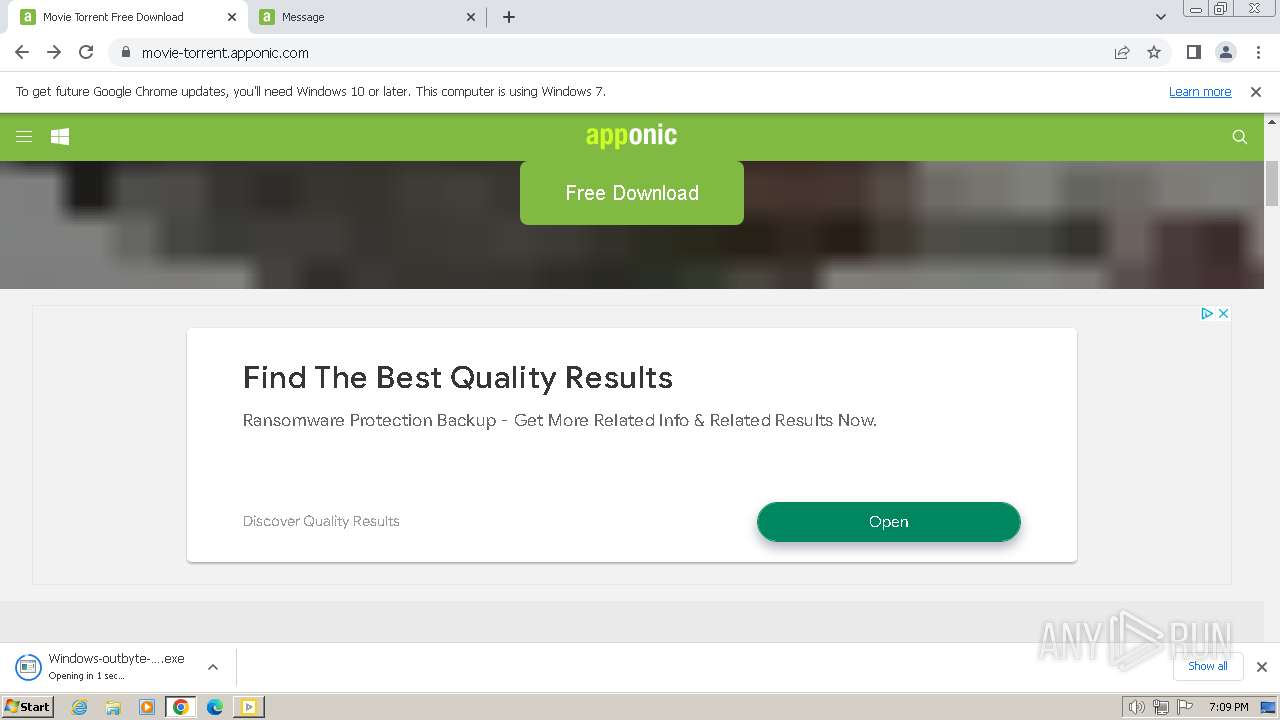Close the downloads bar
Image resolution: width=1280 pixels, height=720 pixels.
(1262, 667)
